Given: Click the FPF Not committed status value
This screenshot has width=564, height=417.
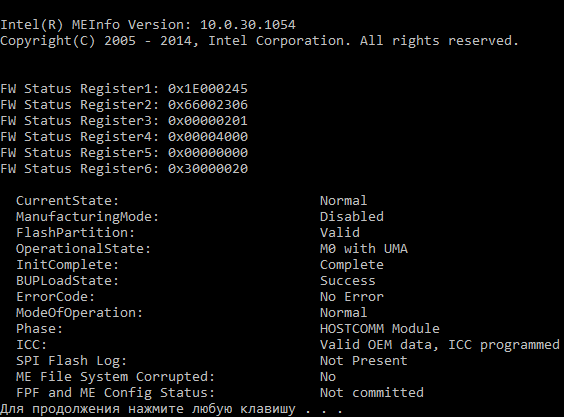Looking at the screenshot, I should point(372,393).
